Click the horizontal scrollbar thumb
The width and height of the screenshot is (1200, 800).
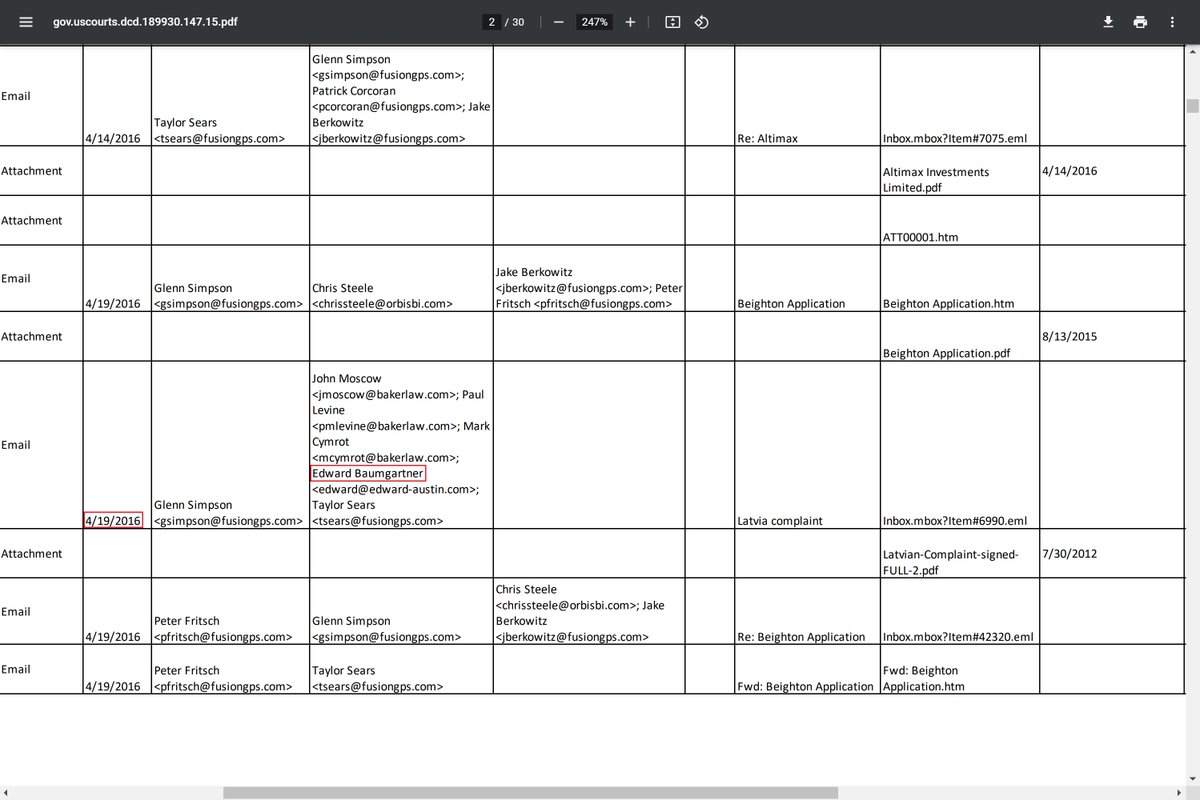pos(530,792)
